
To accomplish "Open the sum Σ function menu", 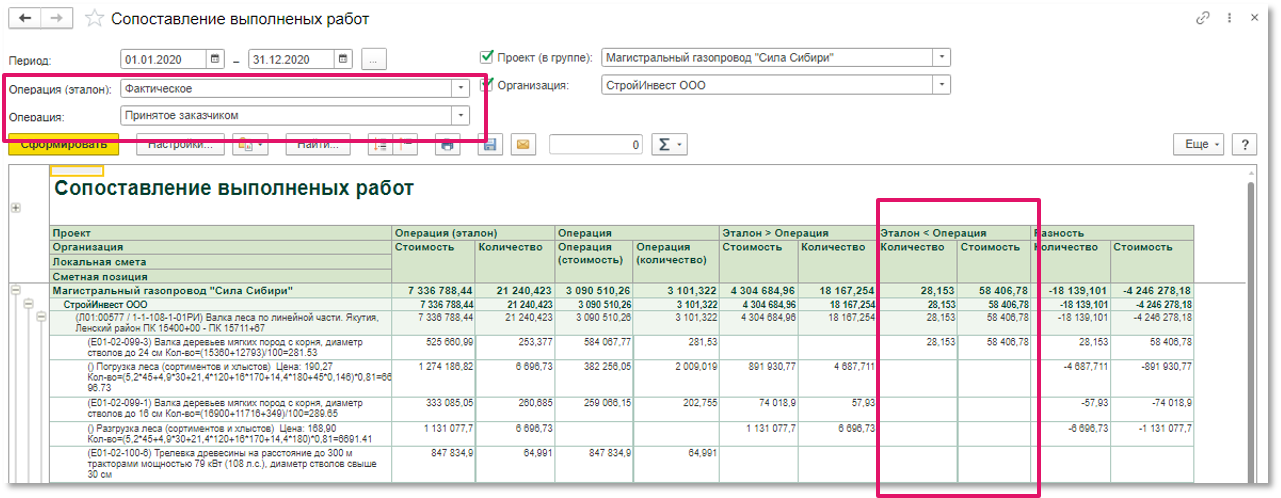I will pyautogui.click(x=669, y=145).
